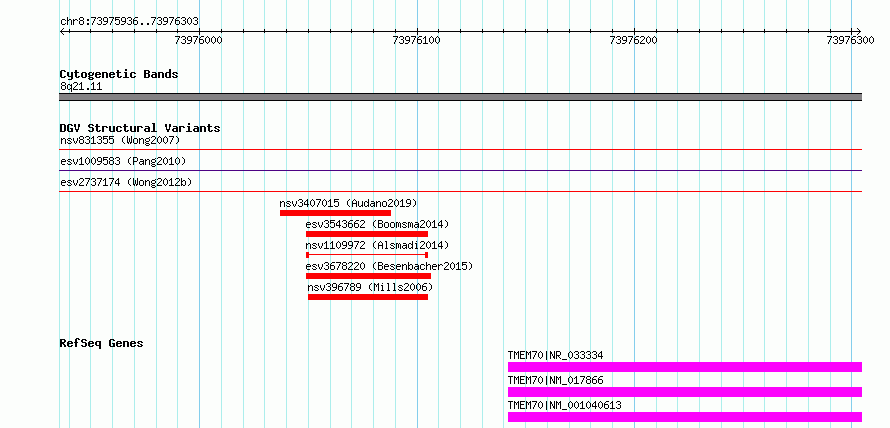Select the TMEM70|NM_001040613 gene bar
The width and height of the screenshot is (890, 428).
click(x=685, y=417)
